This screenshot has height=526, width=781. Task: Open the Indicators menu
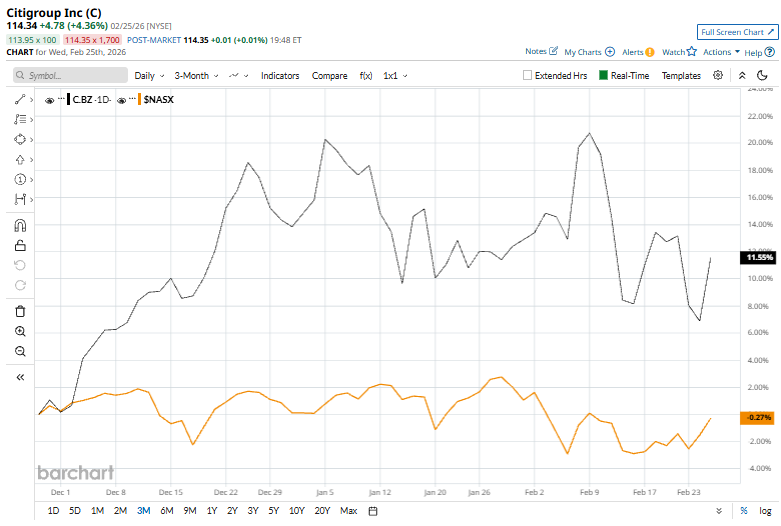coord(280,75)
